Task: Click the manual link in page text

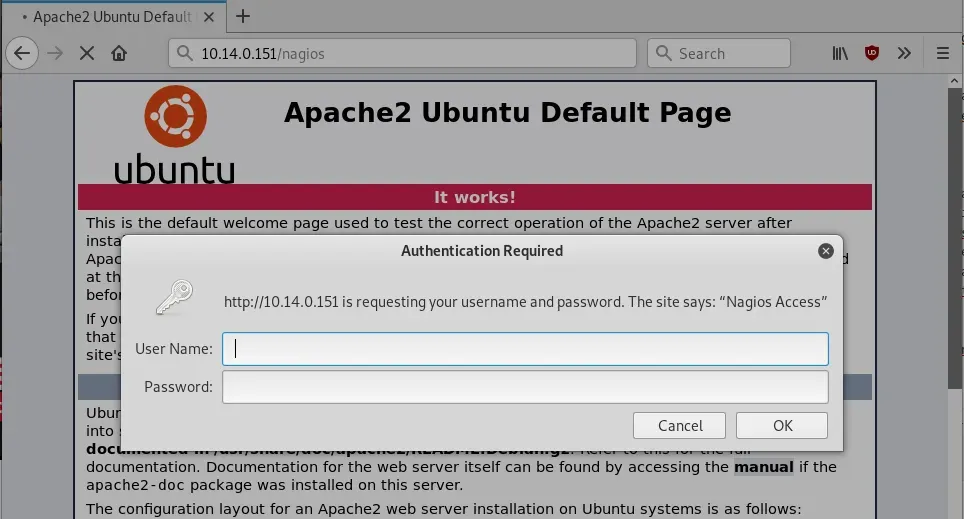Action: pyautogui.click(x=763, y=467)
